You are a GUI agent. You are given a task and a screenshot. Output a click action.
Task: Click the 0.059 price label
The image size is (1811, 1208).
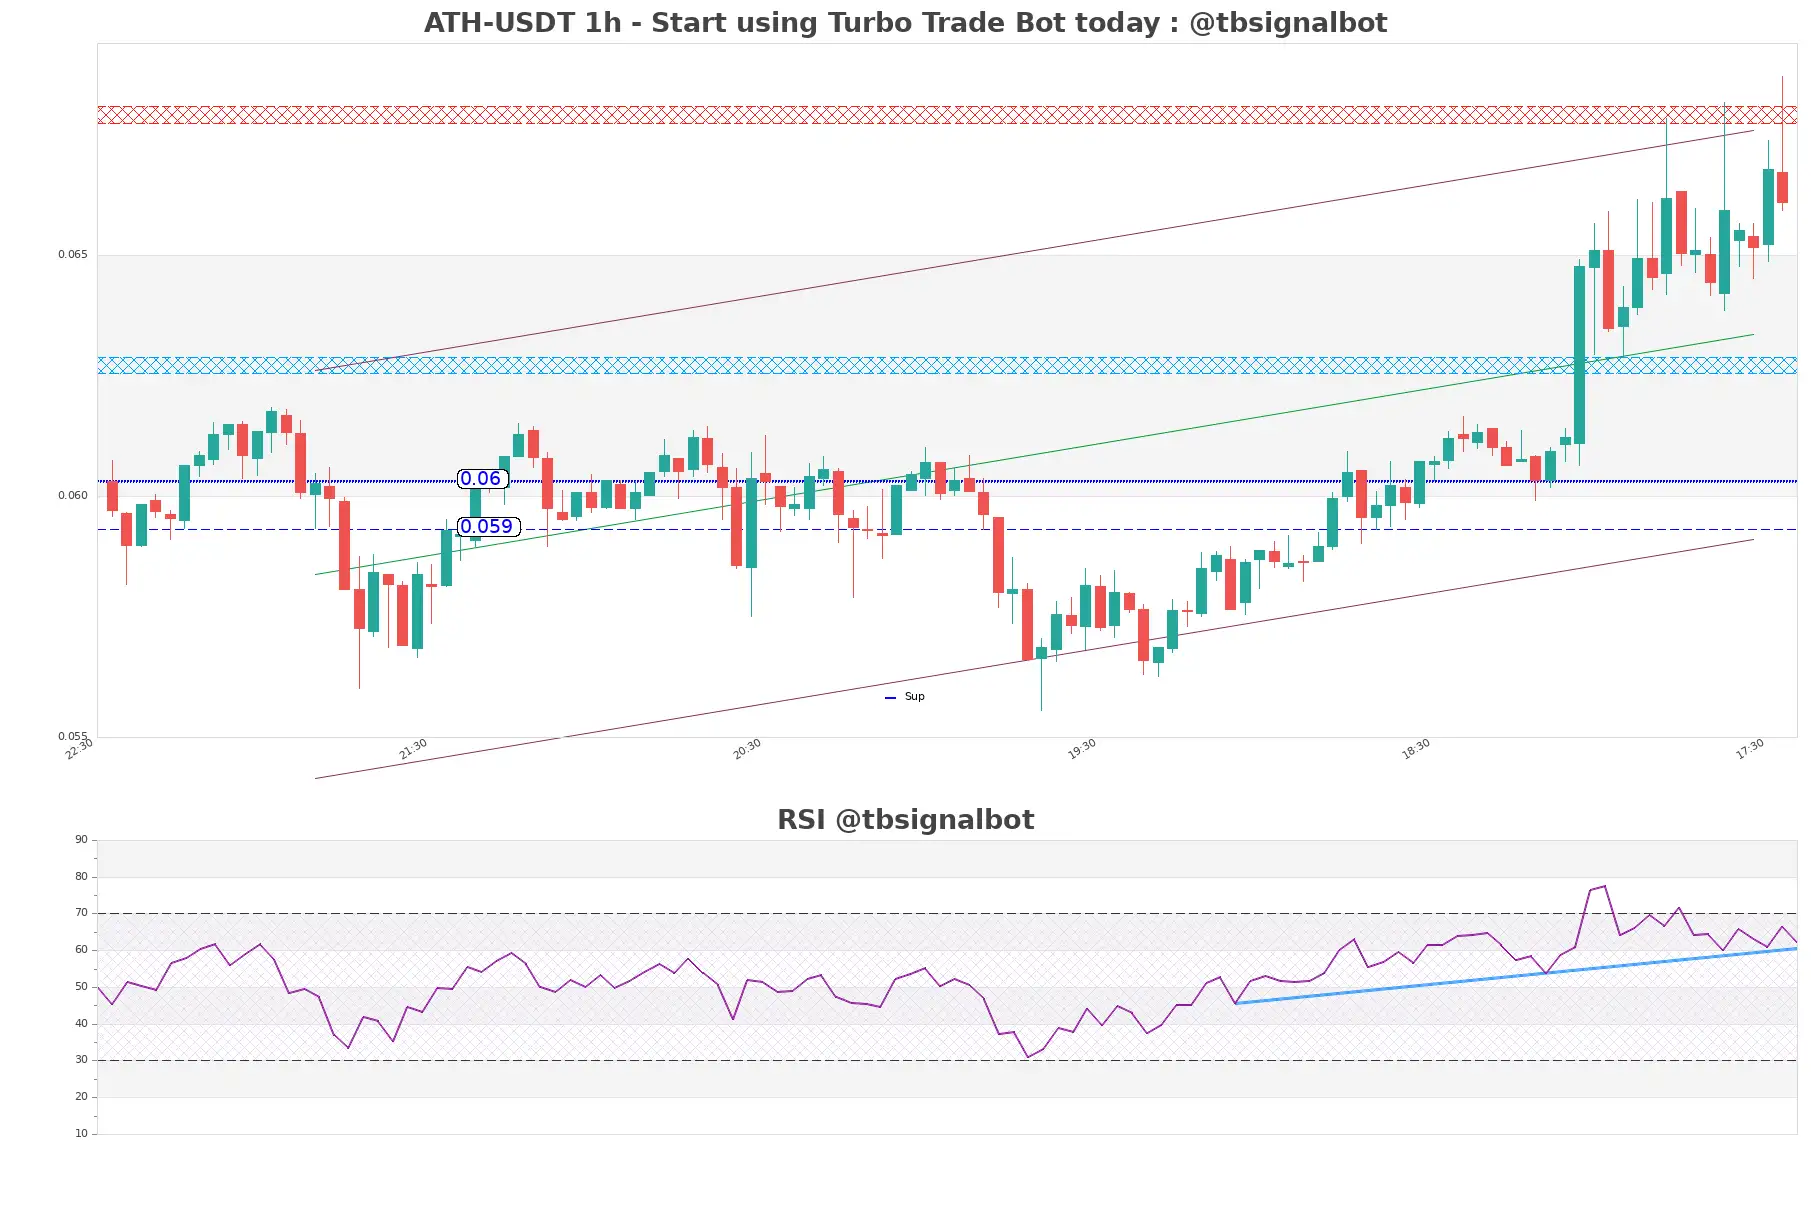(x=488, y=527)
